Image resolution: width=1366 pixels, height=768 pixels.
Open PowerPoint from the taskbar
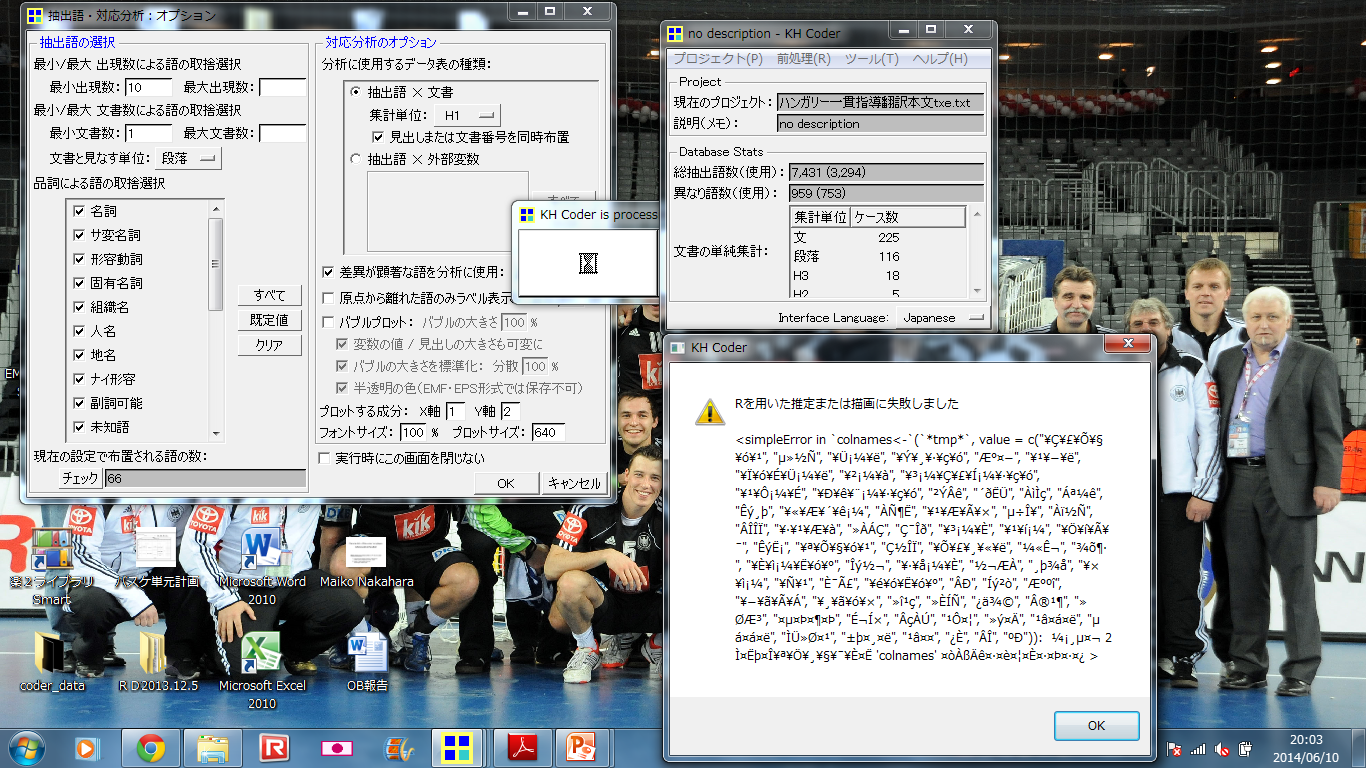click(583, 747)
